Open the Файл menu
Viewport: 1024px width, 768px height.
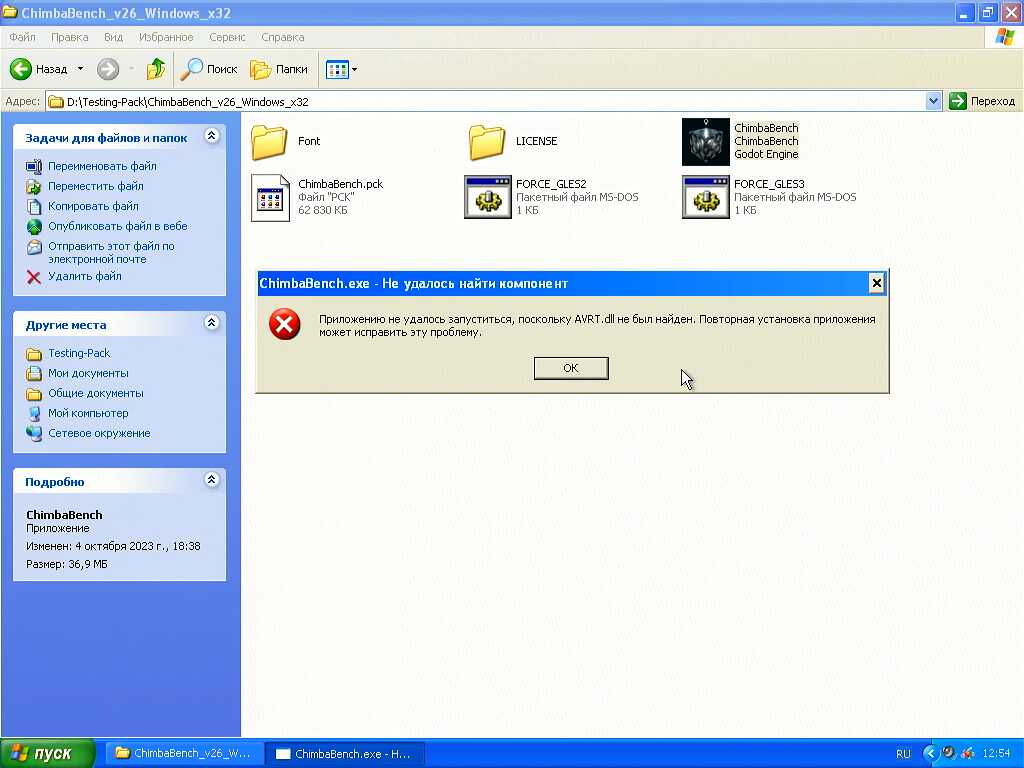tap(22, 37)
